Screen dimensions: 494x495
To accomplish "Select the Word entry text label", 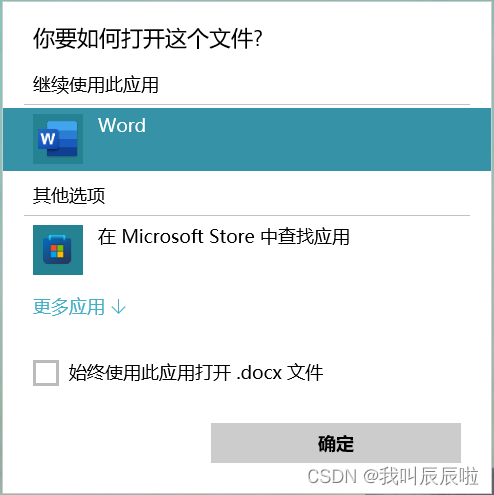I will tap(122, 125).
